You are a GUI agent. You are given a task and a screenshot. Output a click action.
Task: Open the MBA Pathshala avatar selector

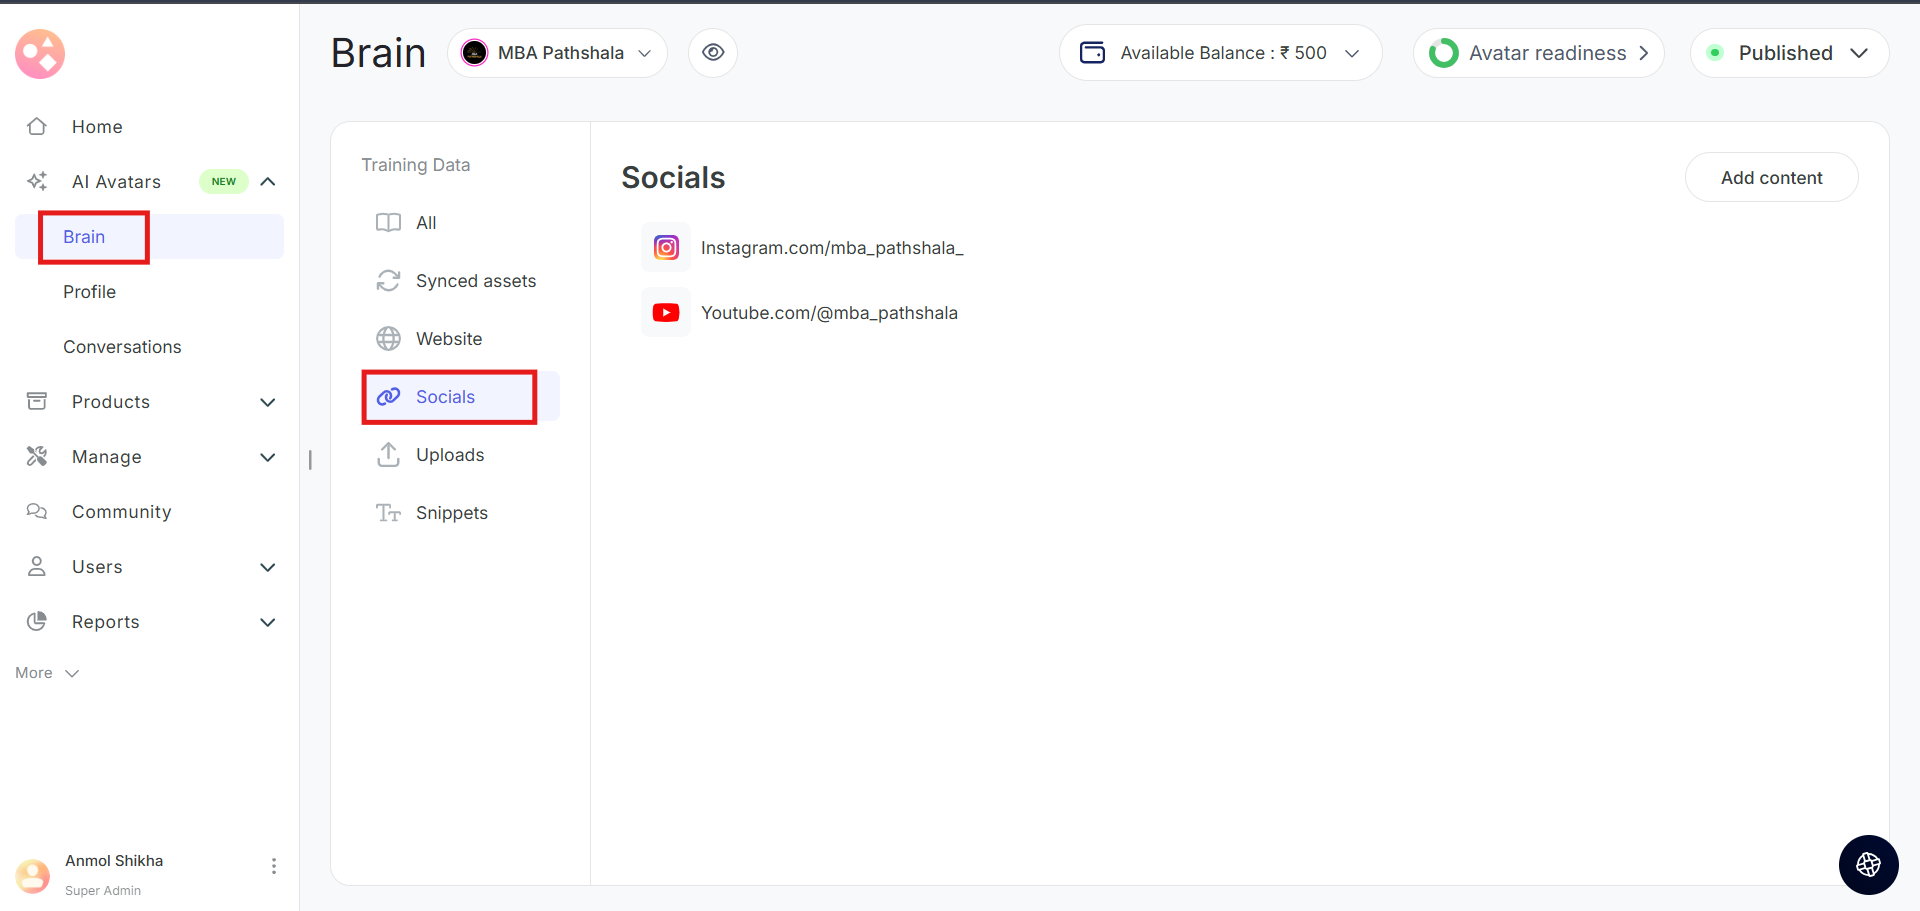pyautogui.click(x=557, y=53)
